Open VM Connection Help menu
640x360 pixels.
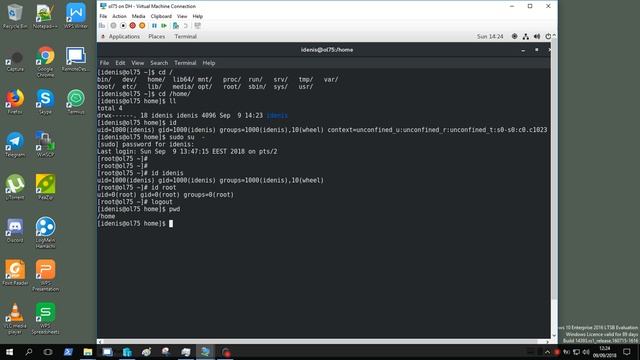coord(198,16)
